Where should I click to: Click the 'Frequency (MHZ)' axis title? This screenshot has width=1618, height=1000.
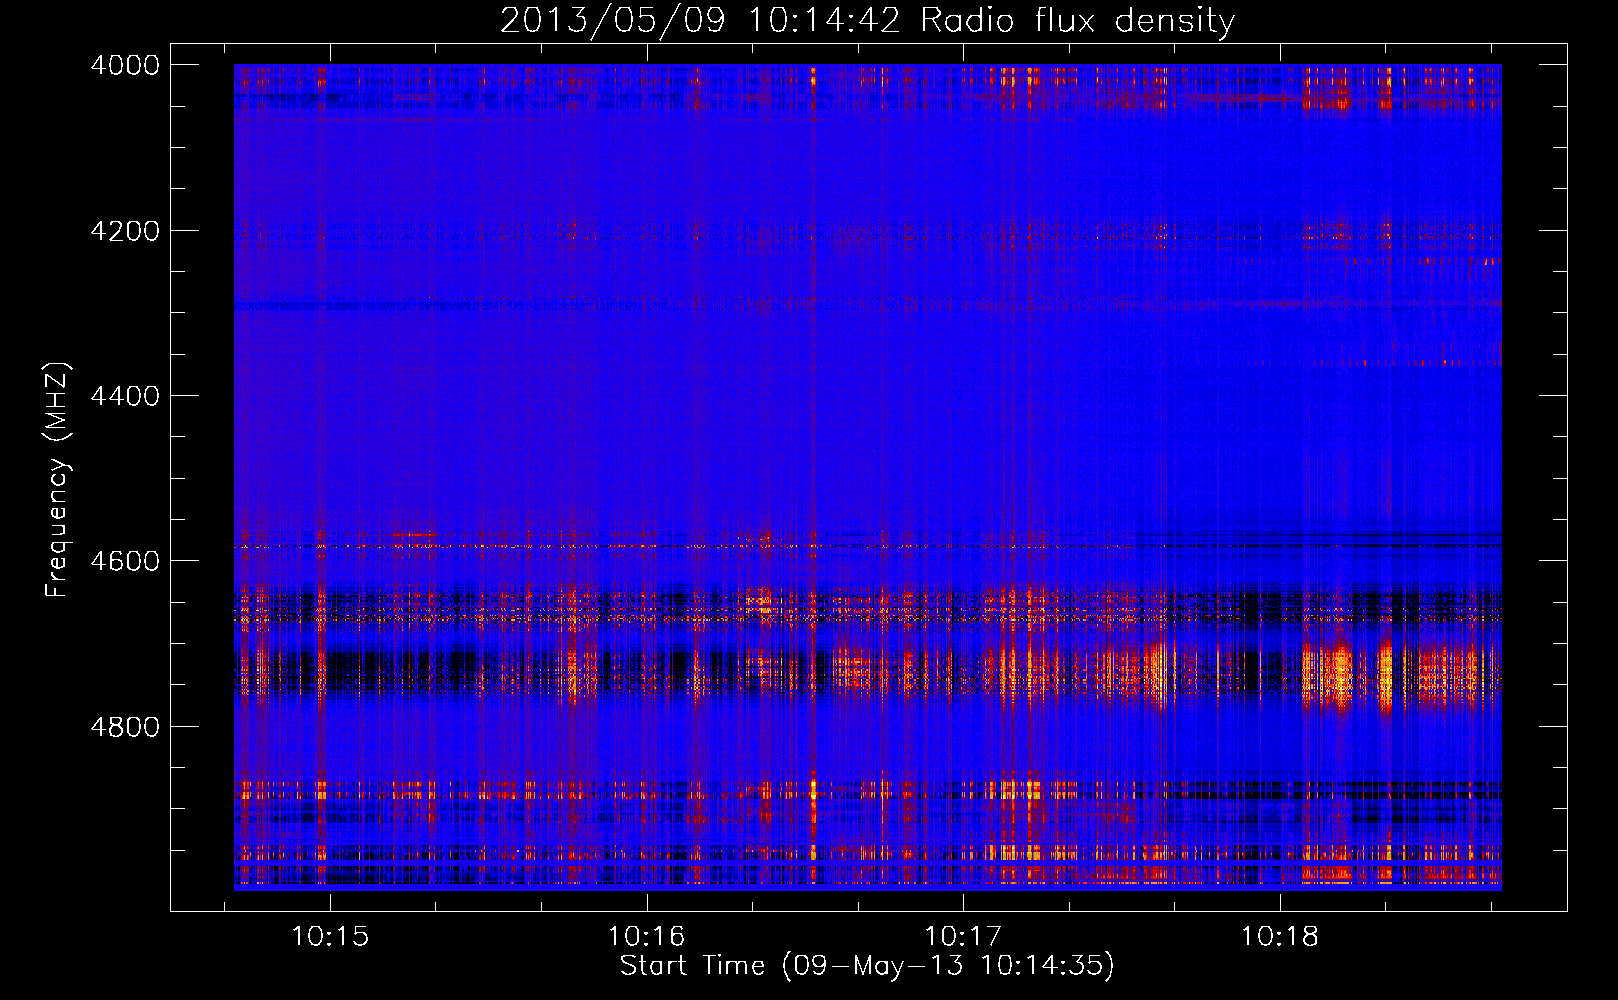[57, 480]
